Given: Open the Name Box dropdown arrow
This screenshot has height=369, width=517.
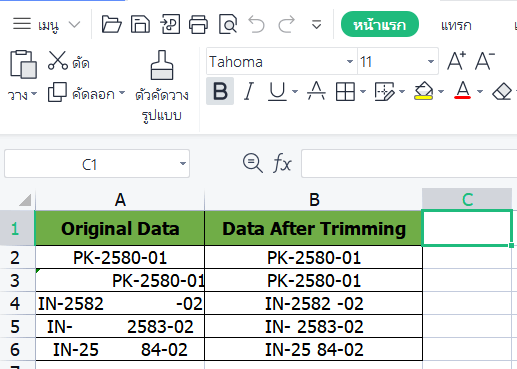Looking at the screenshot, I should [x=183, y=164].
